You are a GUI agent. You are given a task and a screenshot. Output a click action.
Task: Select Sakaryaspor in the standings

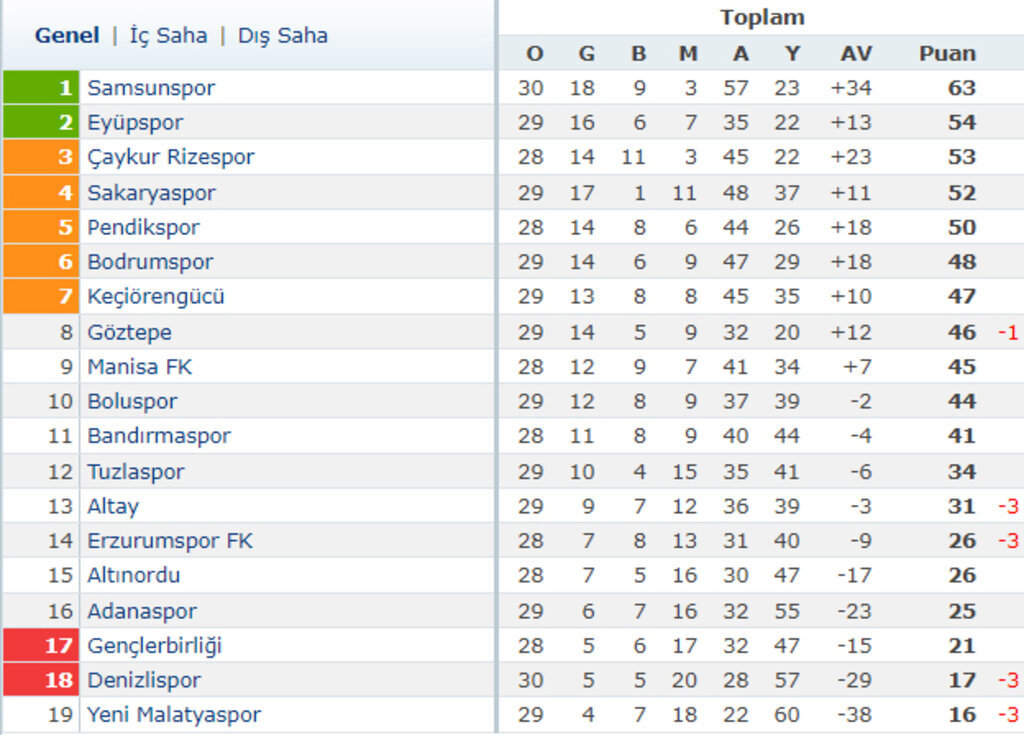coord(151,192)
